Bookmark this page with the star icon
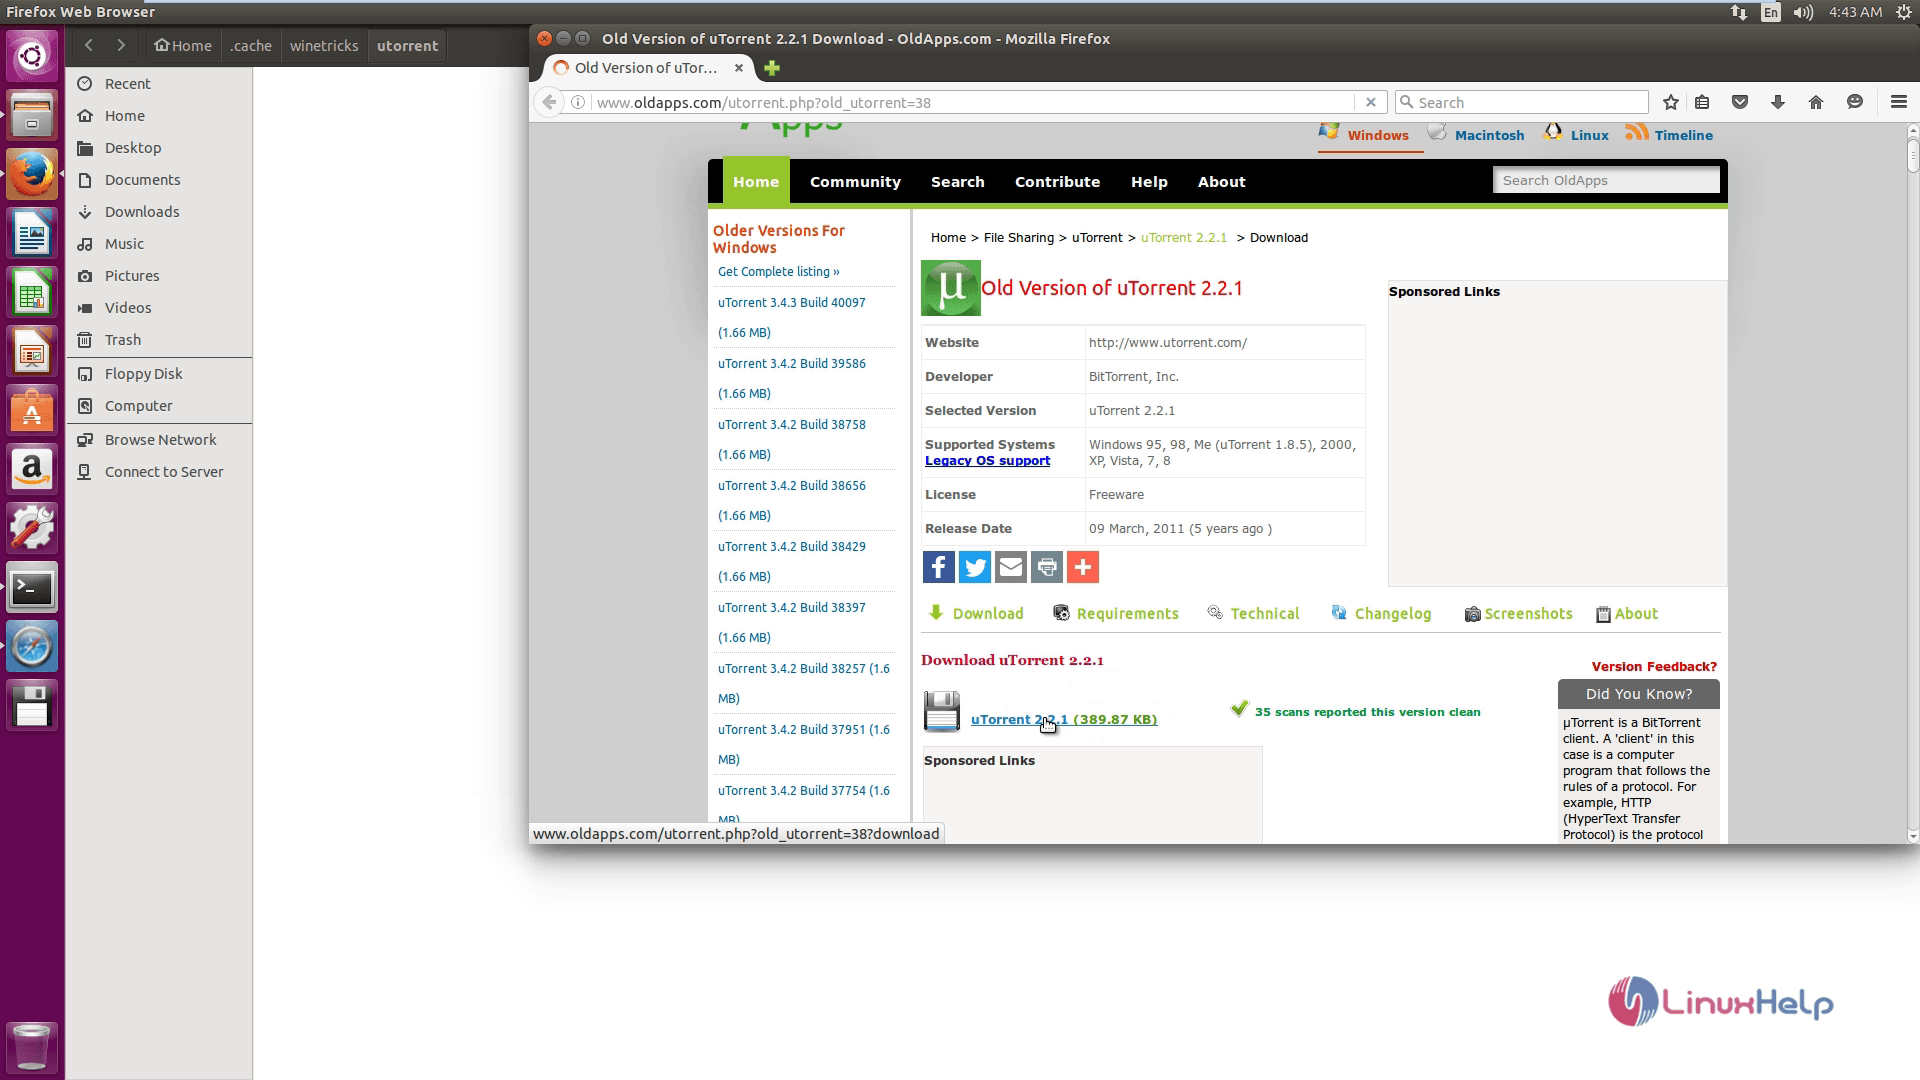The width and height of the screenshot is (1920, 1080). (x=1671, y=102)
